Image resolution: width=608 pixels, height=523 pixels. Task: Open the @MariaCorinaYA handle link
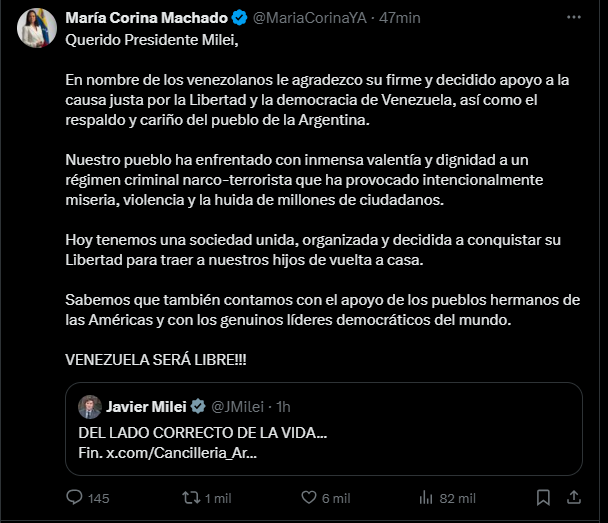(x=311, y=18)
